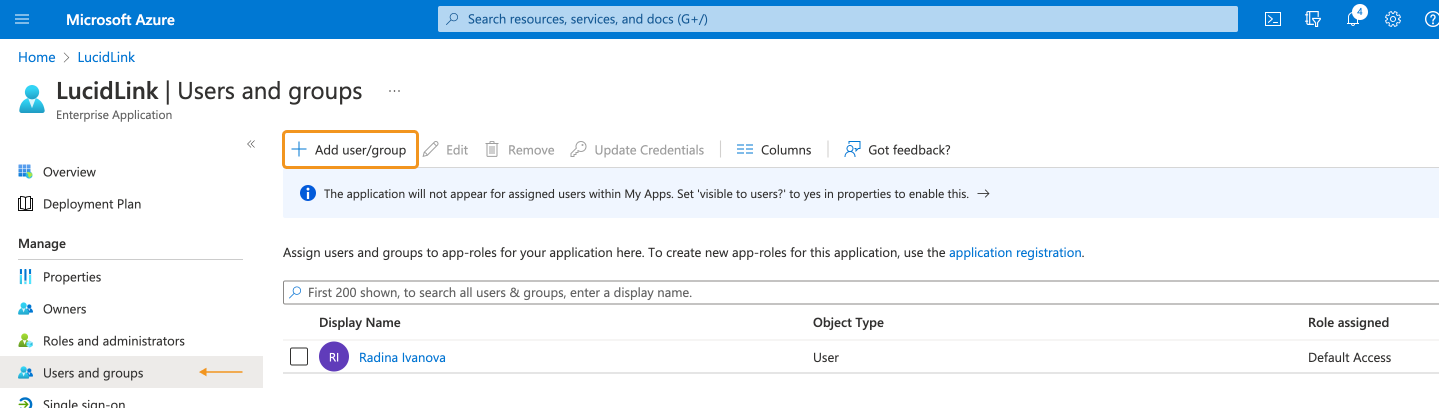Open Properties under Manage
The image size is (1439, 408).
(x=72, y=277)
